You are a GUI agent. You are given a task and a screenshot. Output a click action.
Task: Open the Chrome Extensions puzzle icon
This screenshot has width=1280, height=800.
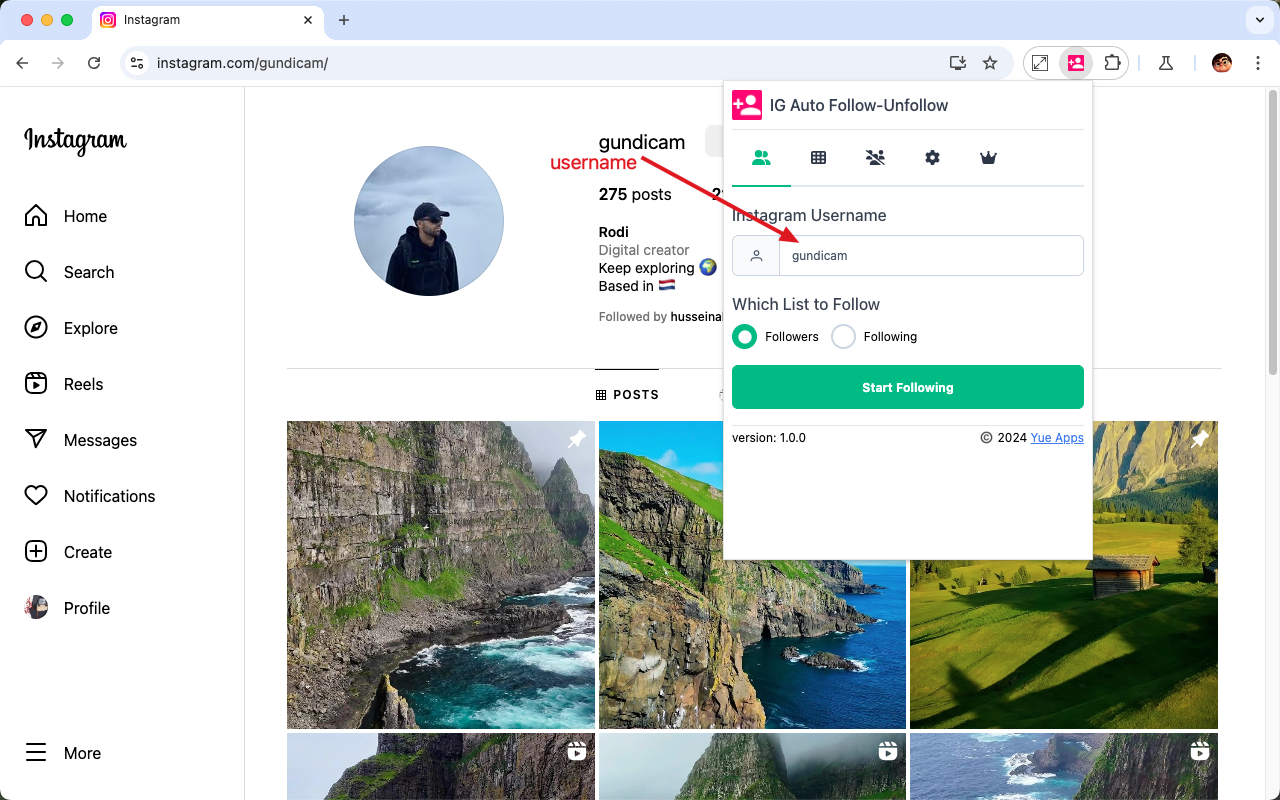coord(1112,62)
